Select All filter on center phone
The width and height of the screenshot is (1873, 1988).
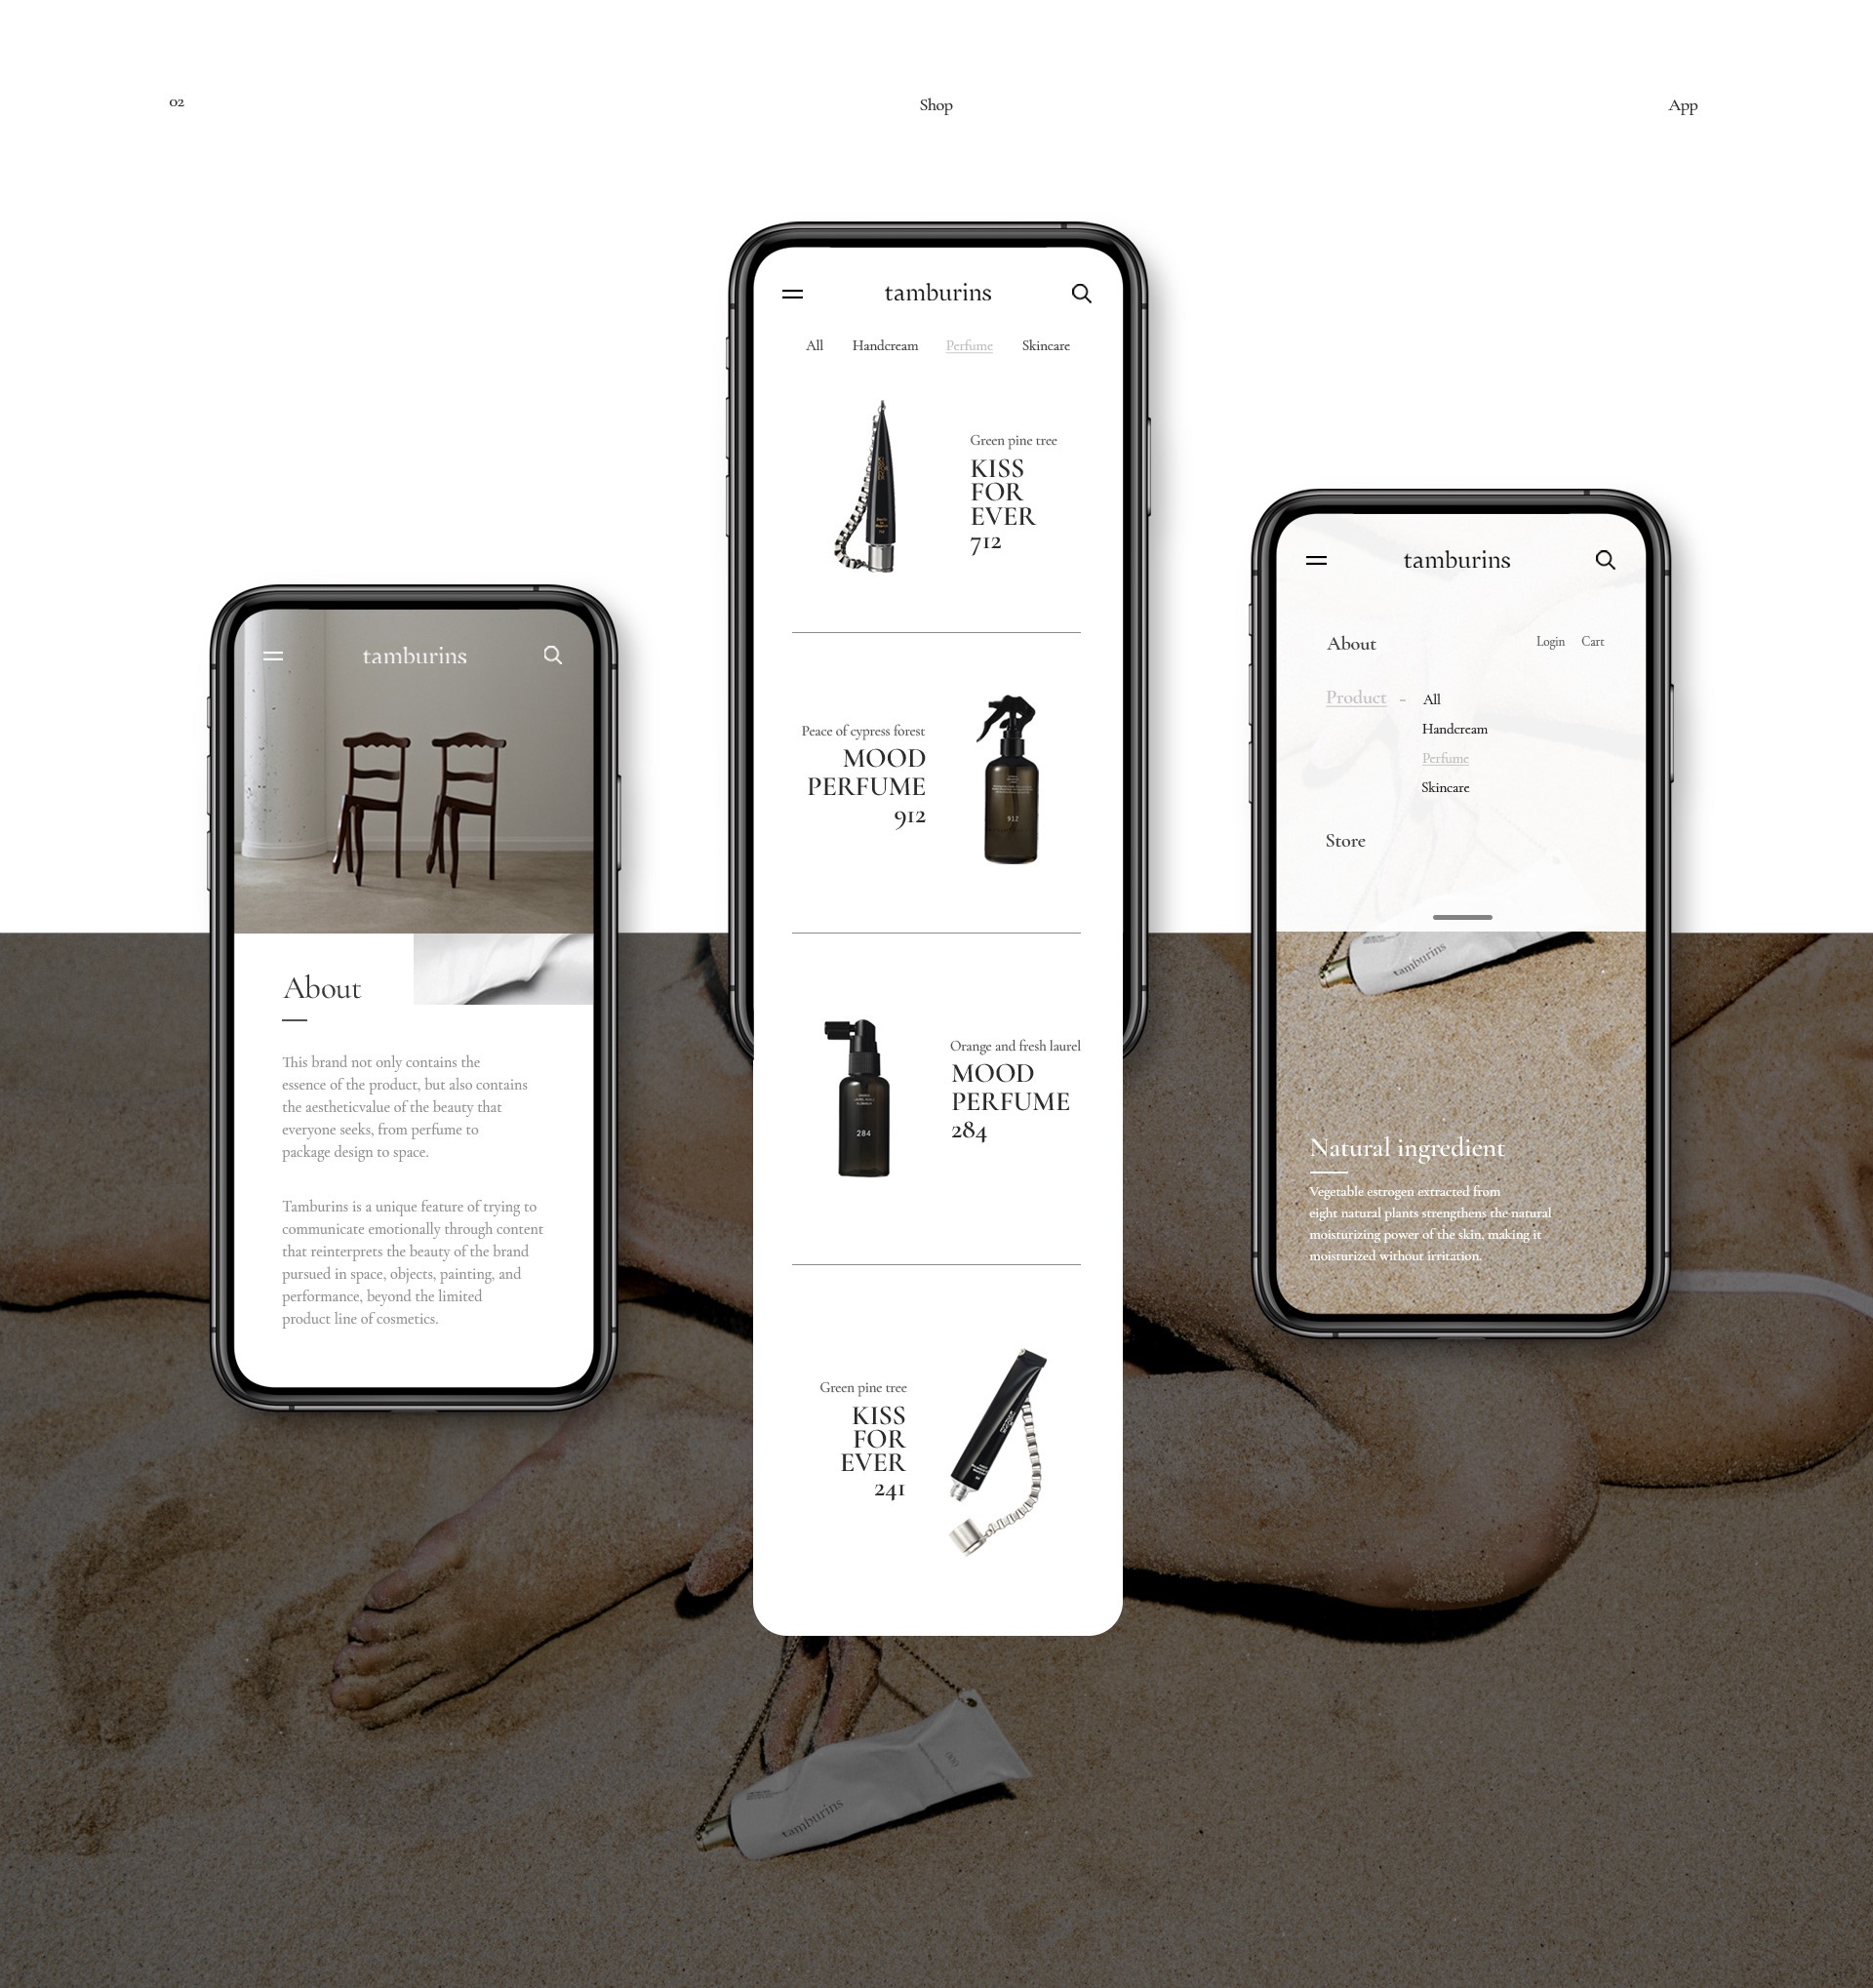(x=815, y=345)
